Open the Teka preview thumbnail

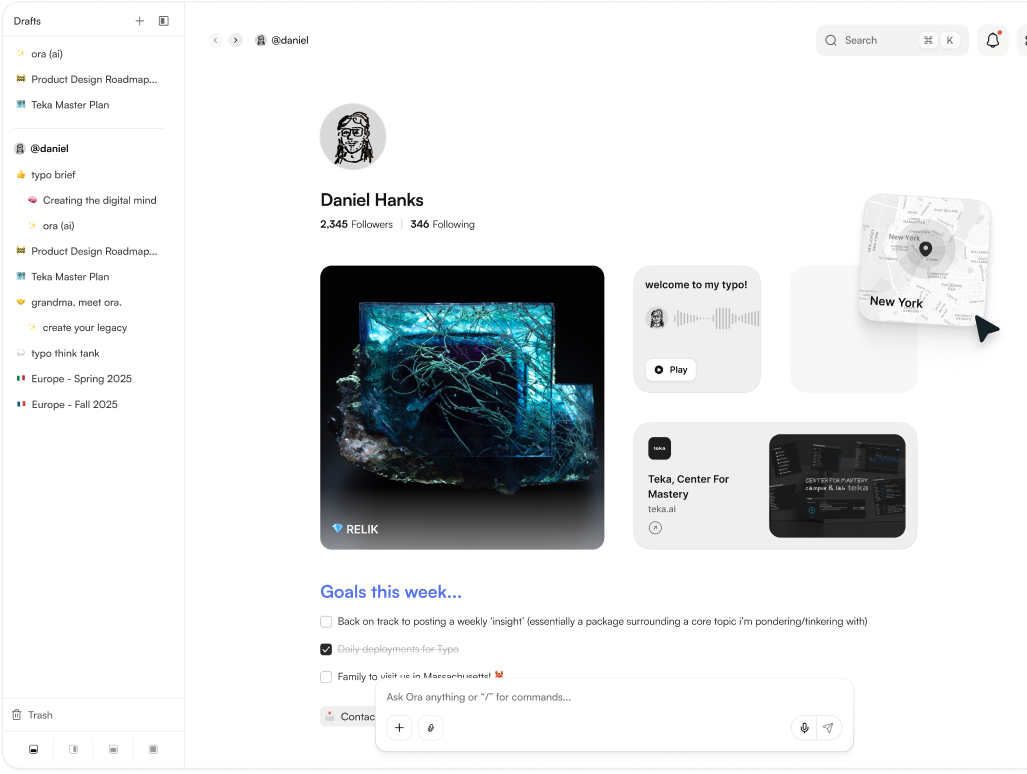(837, 486)
